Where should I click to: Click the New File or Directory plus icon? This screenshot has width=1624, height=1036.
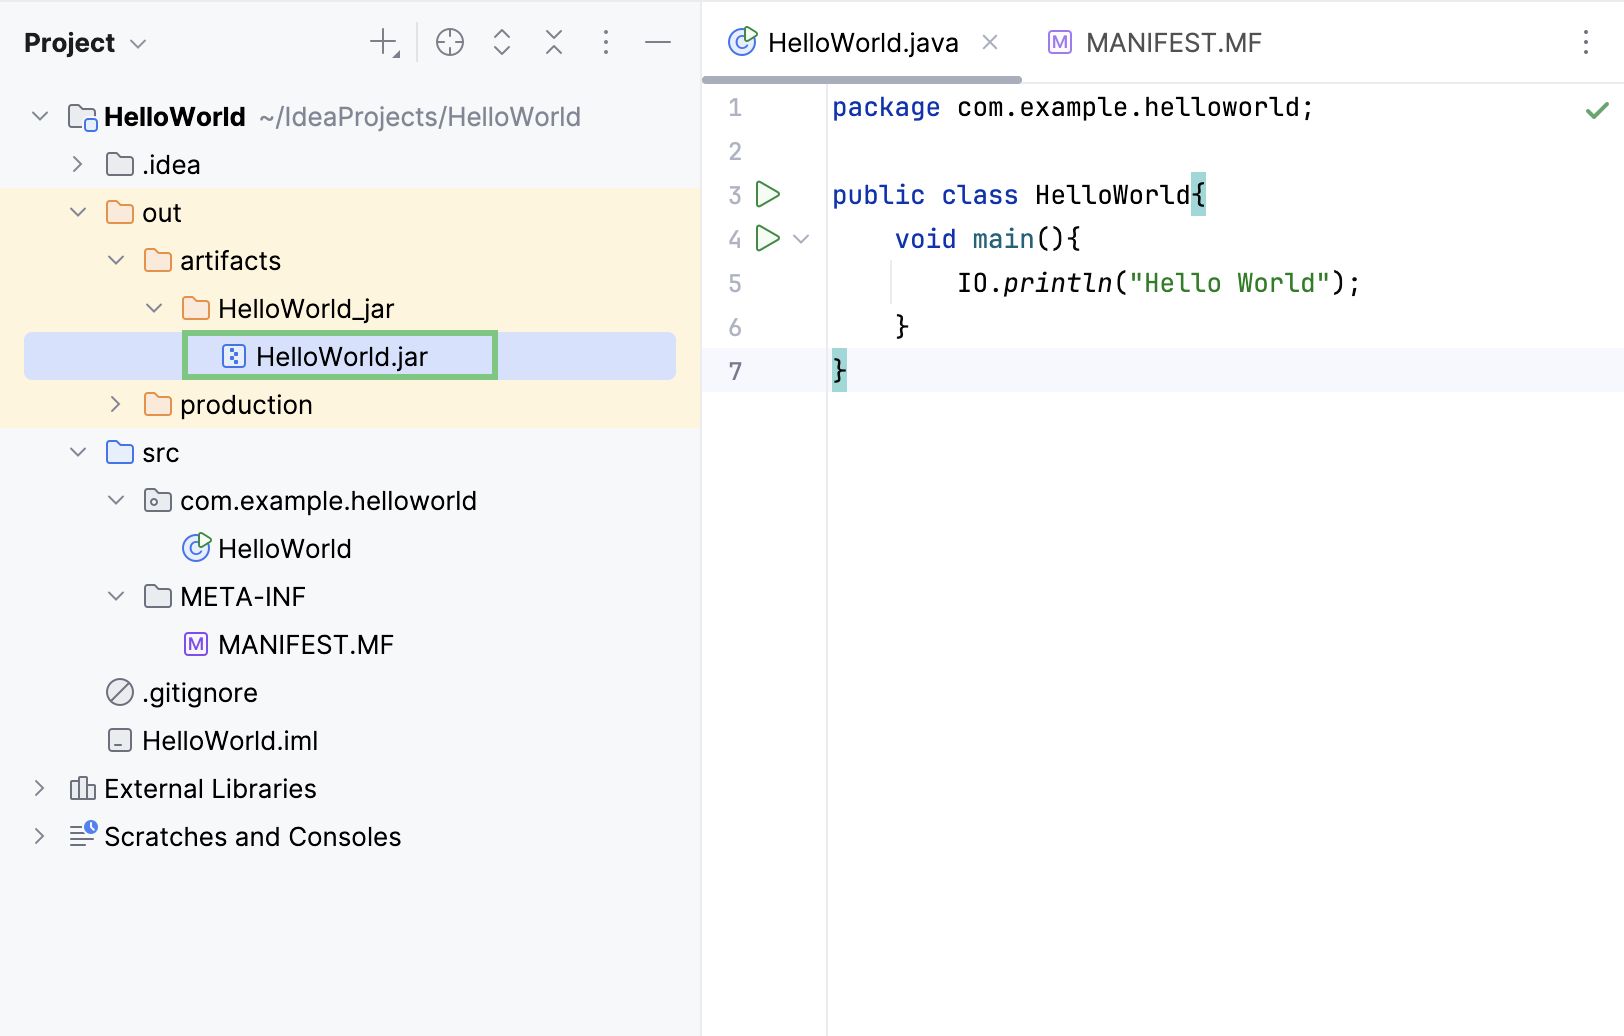click(x=384, y=42)
